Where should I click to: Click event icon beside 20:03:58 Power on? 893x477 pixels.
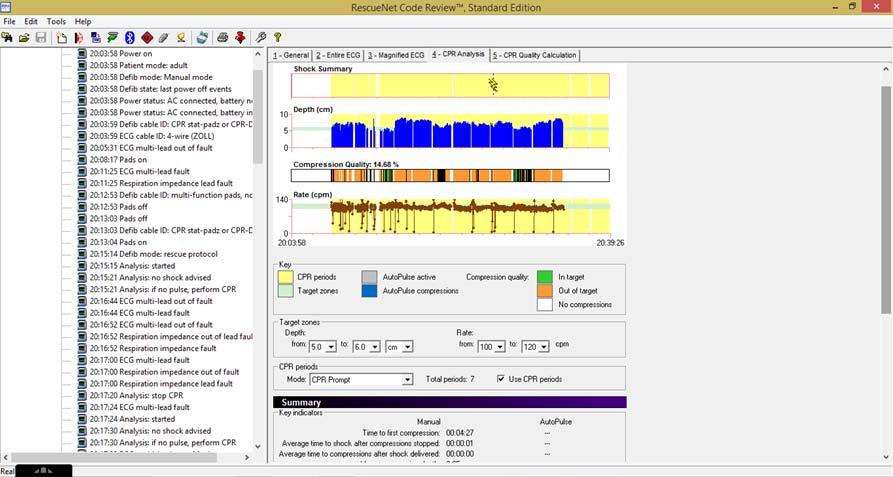pos(82,54)
